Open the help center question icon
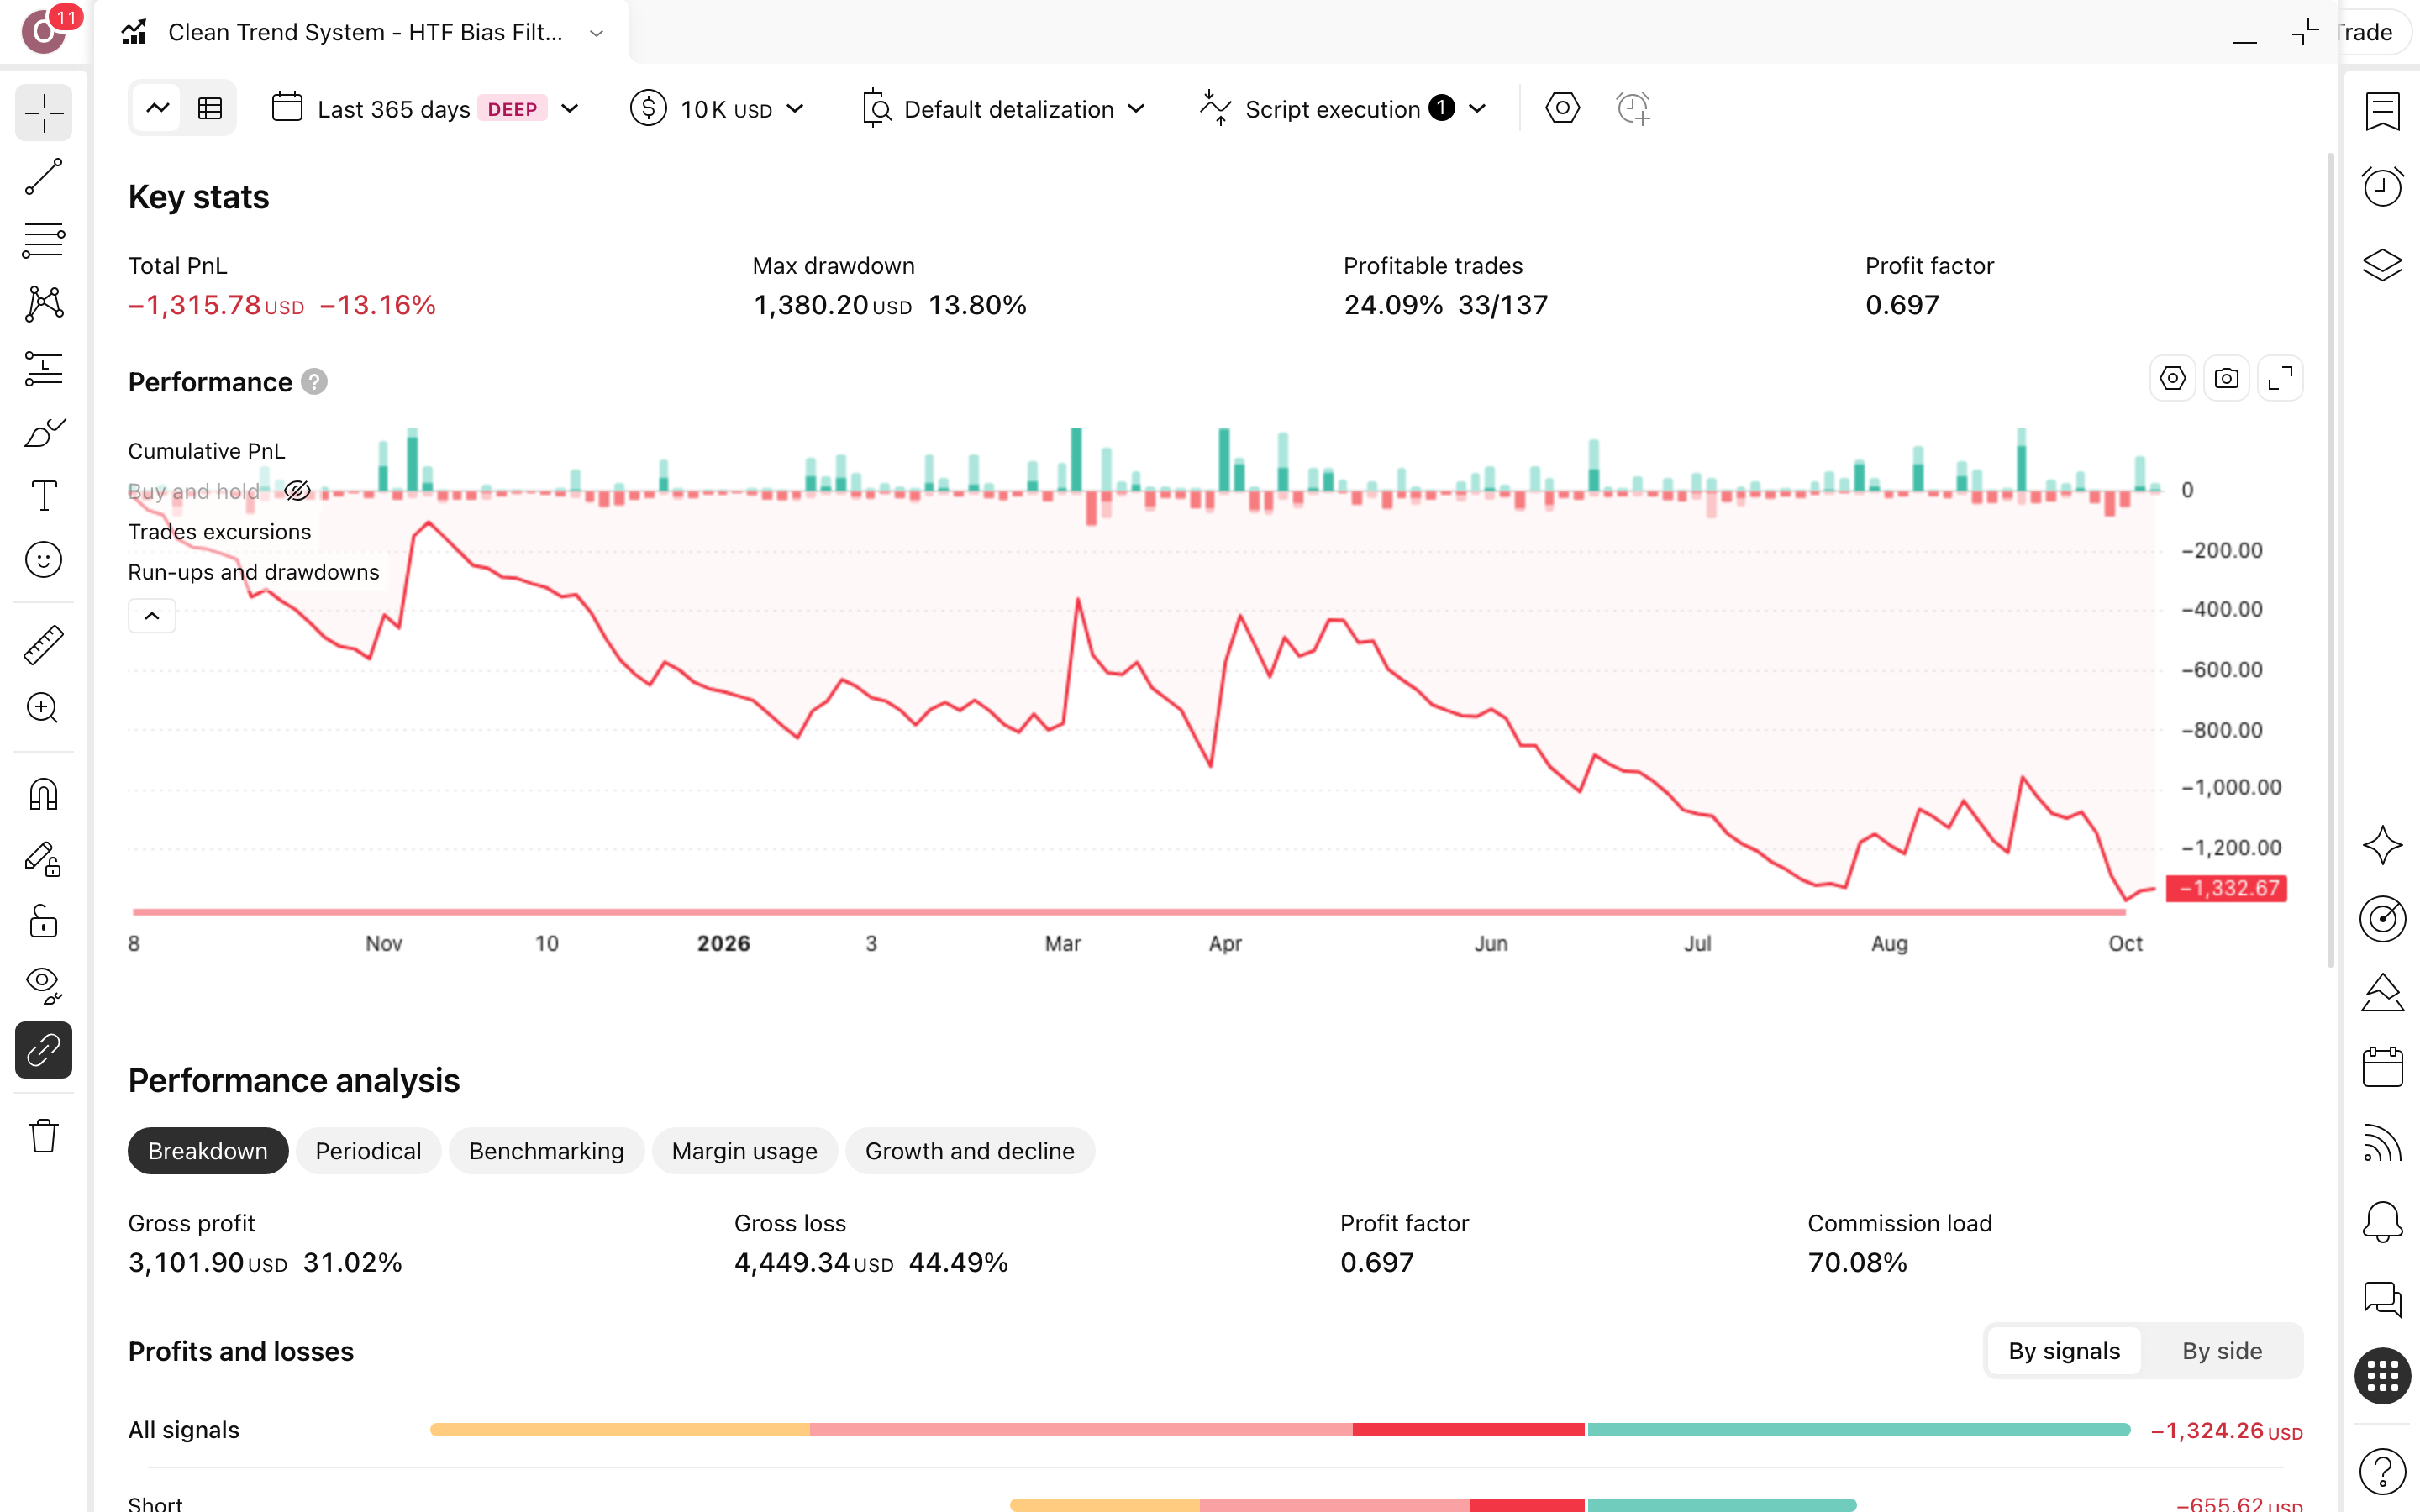This screenshot has height=1512, width=2420. [2382, 1471]
